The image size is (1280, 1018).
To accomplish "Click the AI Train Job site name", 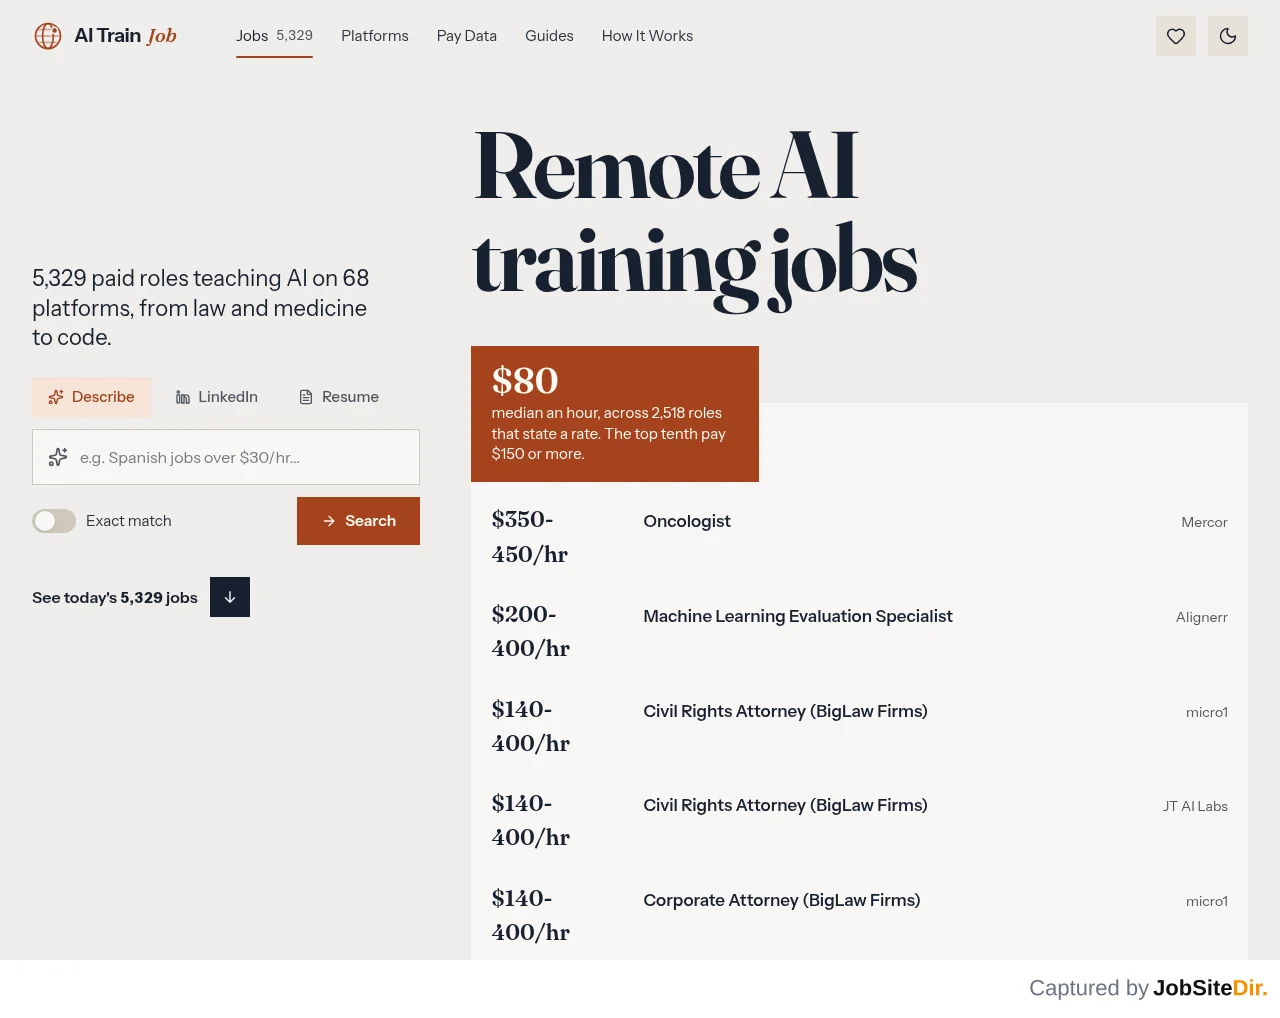I will click(125, 36).
